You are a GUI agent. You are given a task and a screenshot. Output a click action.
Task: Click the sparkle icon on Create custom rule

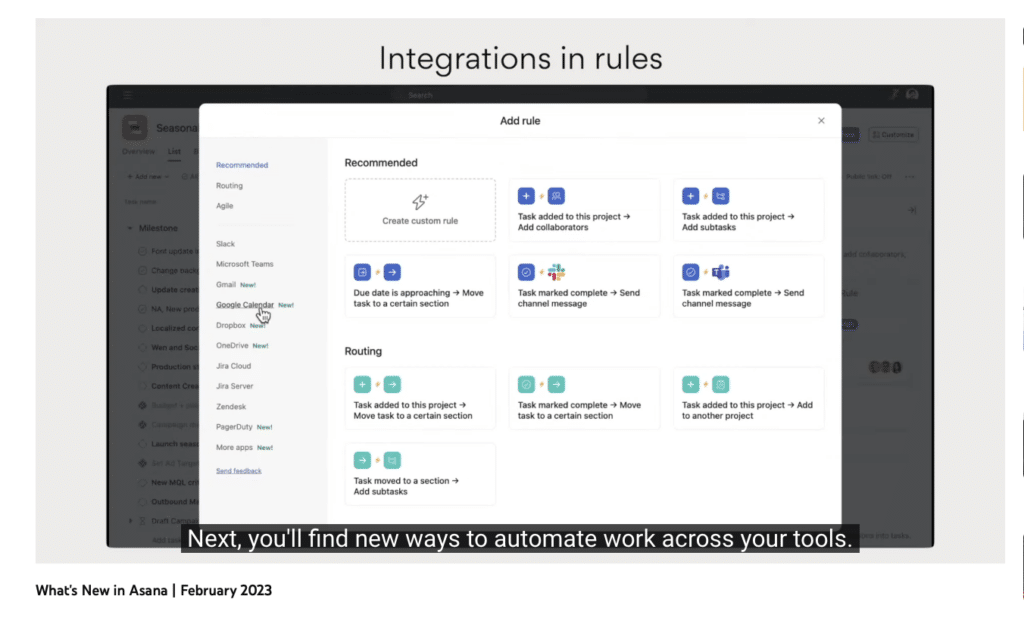tap(420, 201)
